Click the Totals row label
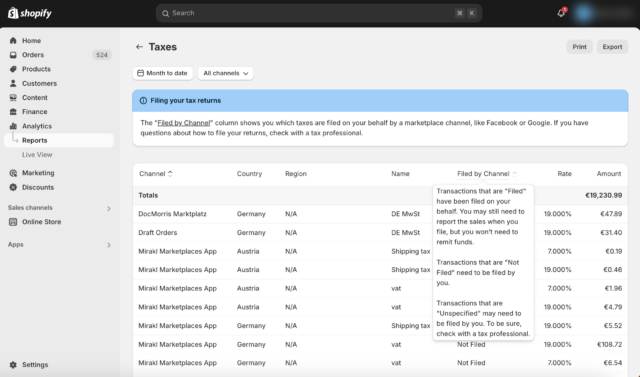This screenshot has width=640, height=377. pyautogui.click(x=148, y=195)
